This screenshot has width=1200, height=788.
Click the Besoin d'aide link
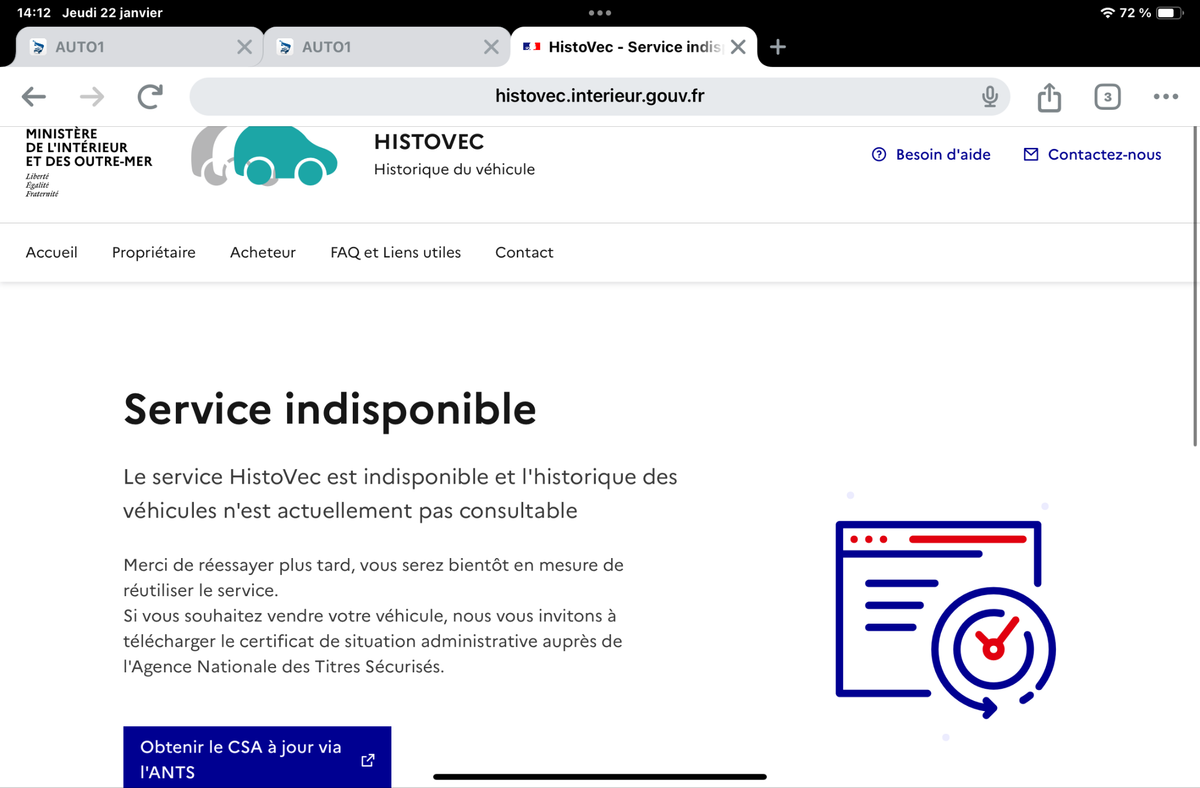[931, 155]
